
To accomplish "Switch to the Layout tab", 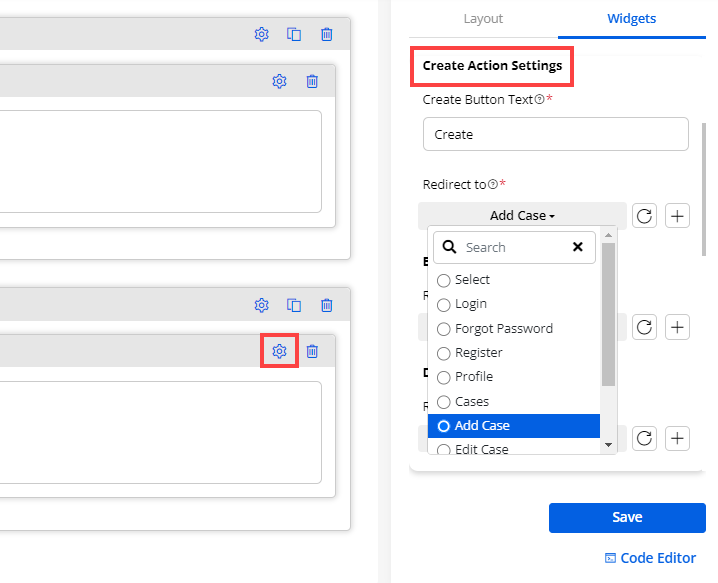I will (x=483, y=18).
